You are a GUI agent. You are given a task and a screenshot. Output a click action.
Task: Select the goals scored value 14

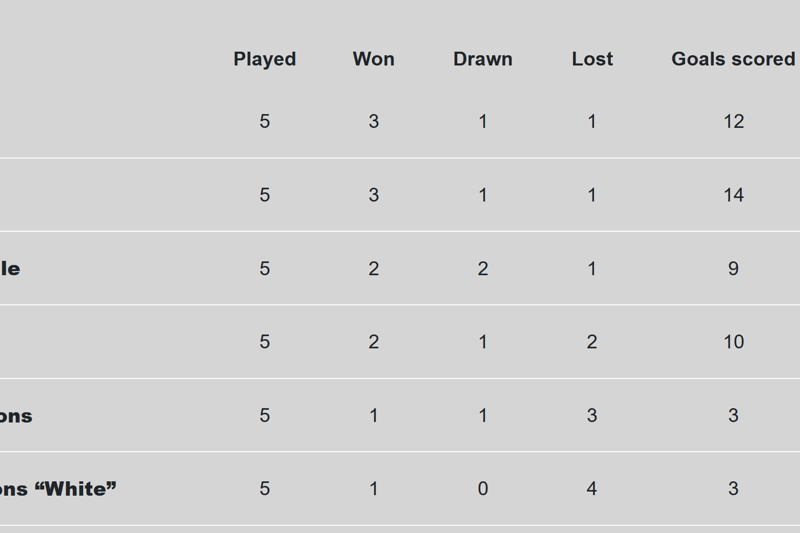click(x=733, y=195)
